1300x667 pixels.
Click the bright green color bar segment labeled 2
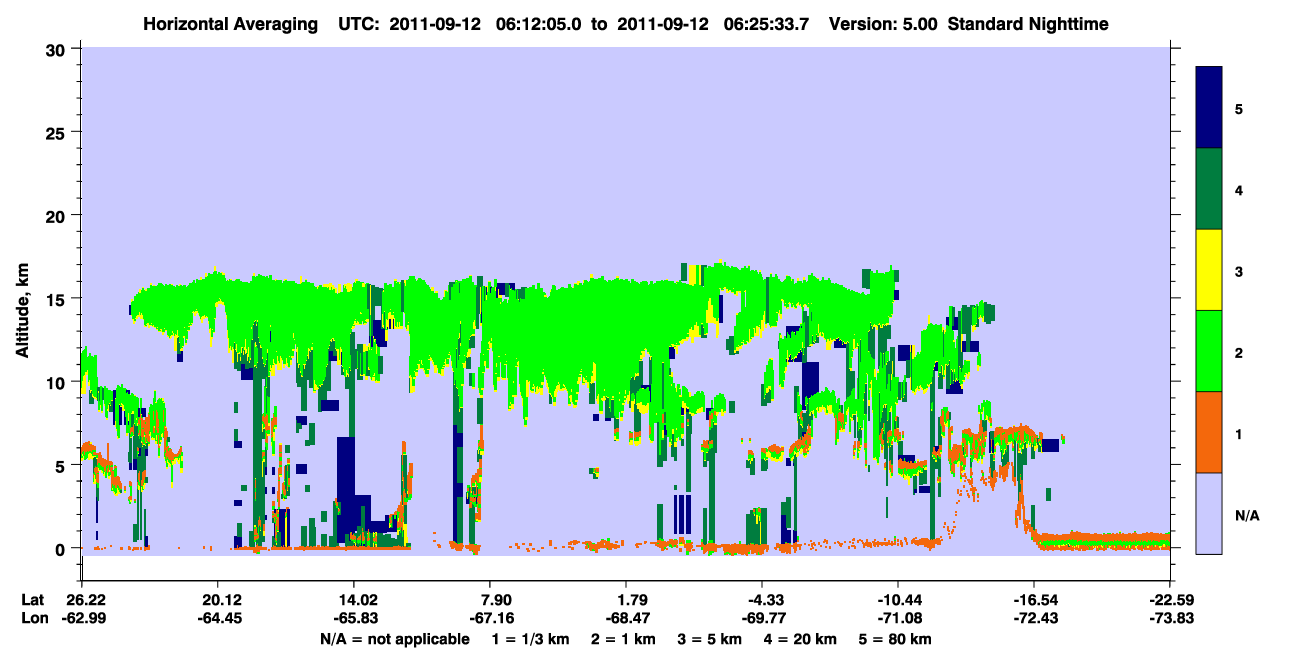(1209, 351)
